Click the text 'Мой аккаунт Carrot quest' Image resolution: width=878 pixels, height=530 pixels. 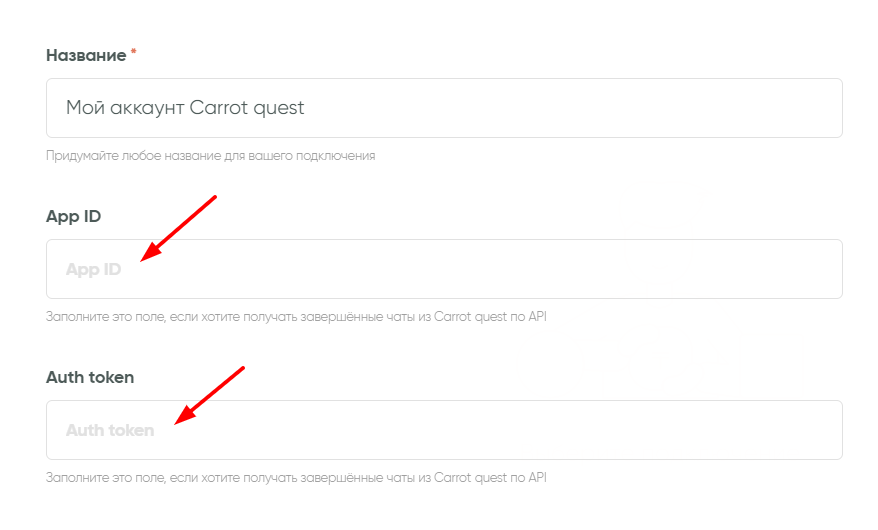[x=185, y=108]
